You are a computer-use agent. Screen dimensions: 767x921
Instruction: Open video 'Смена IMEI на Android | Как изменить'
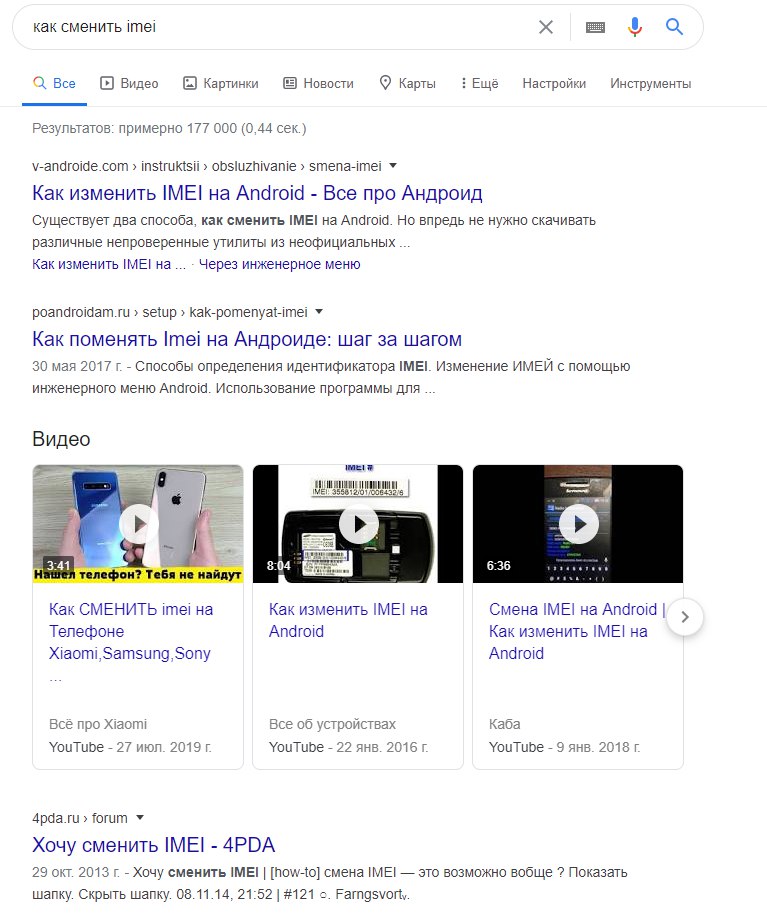(x=577, y=631)
